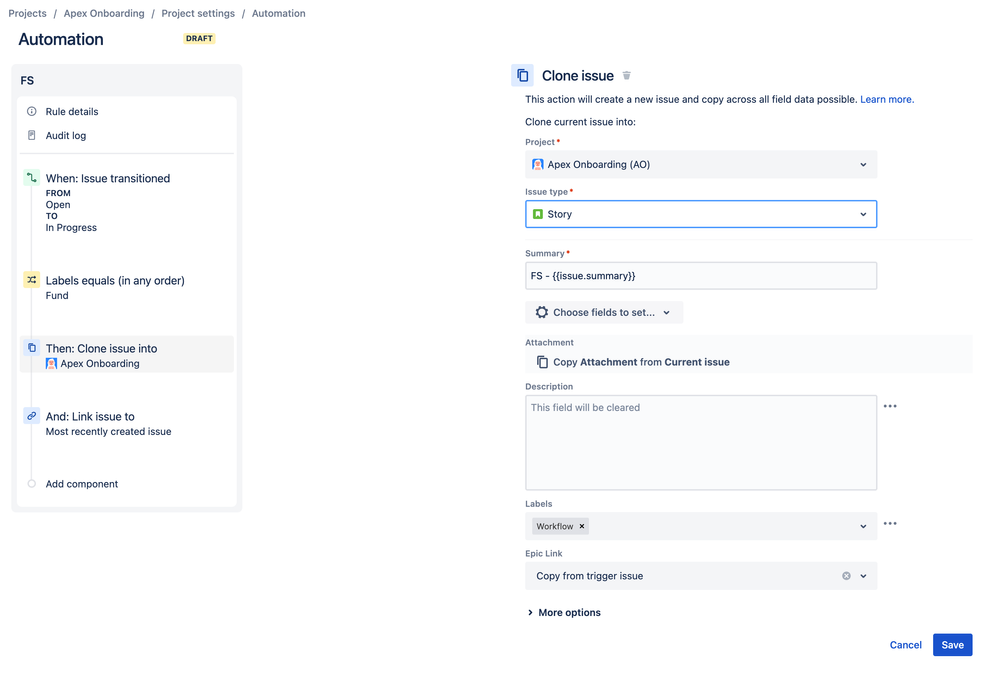This screenshot has height=674, width=999.
Task: Click the Clone issue header icon
Action: (522, 75)
